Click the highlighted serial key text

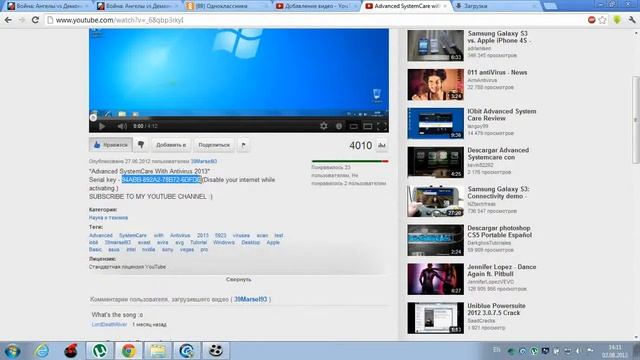click(161, 180)
